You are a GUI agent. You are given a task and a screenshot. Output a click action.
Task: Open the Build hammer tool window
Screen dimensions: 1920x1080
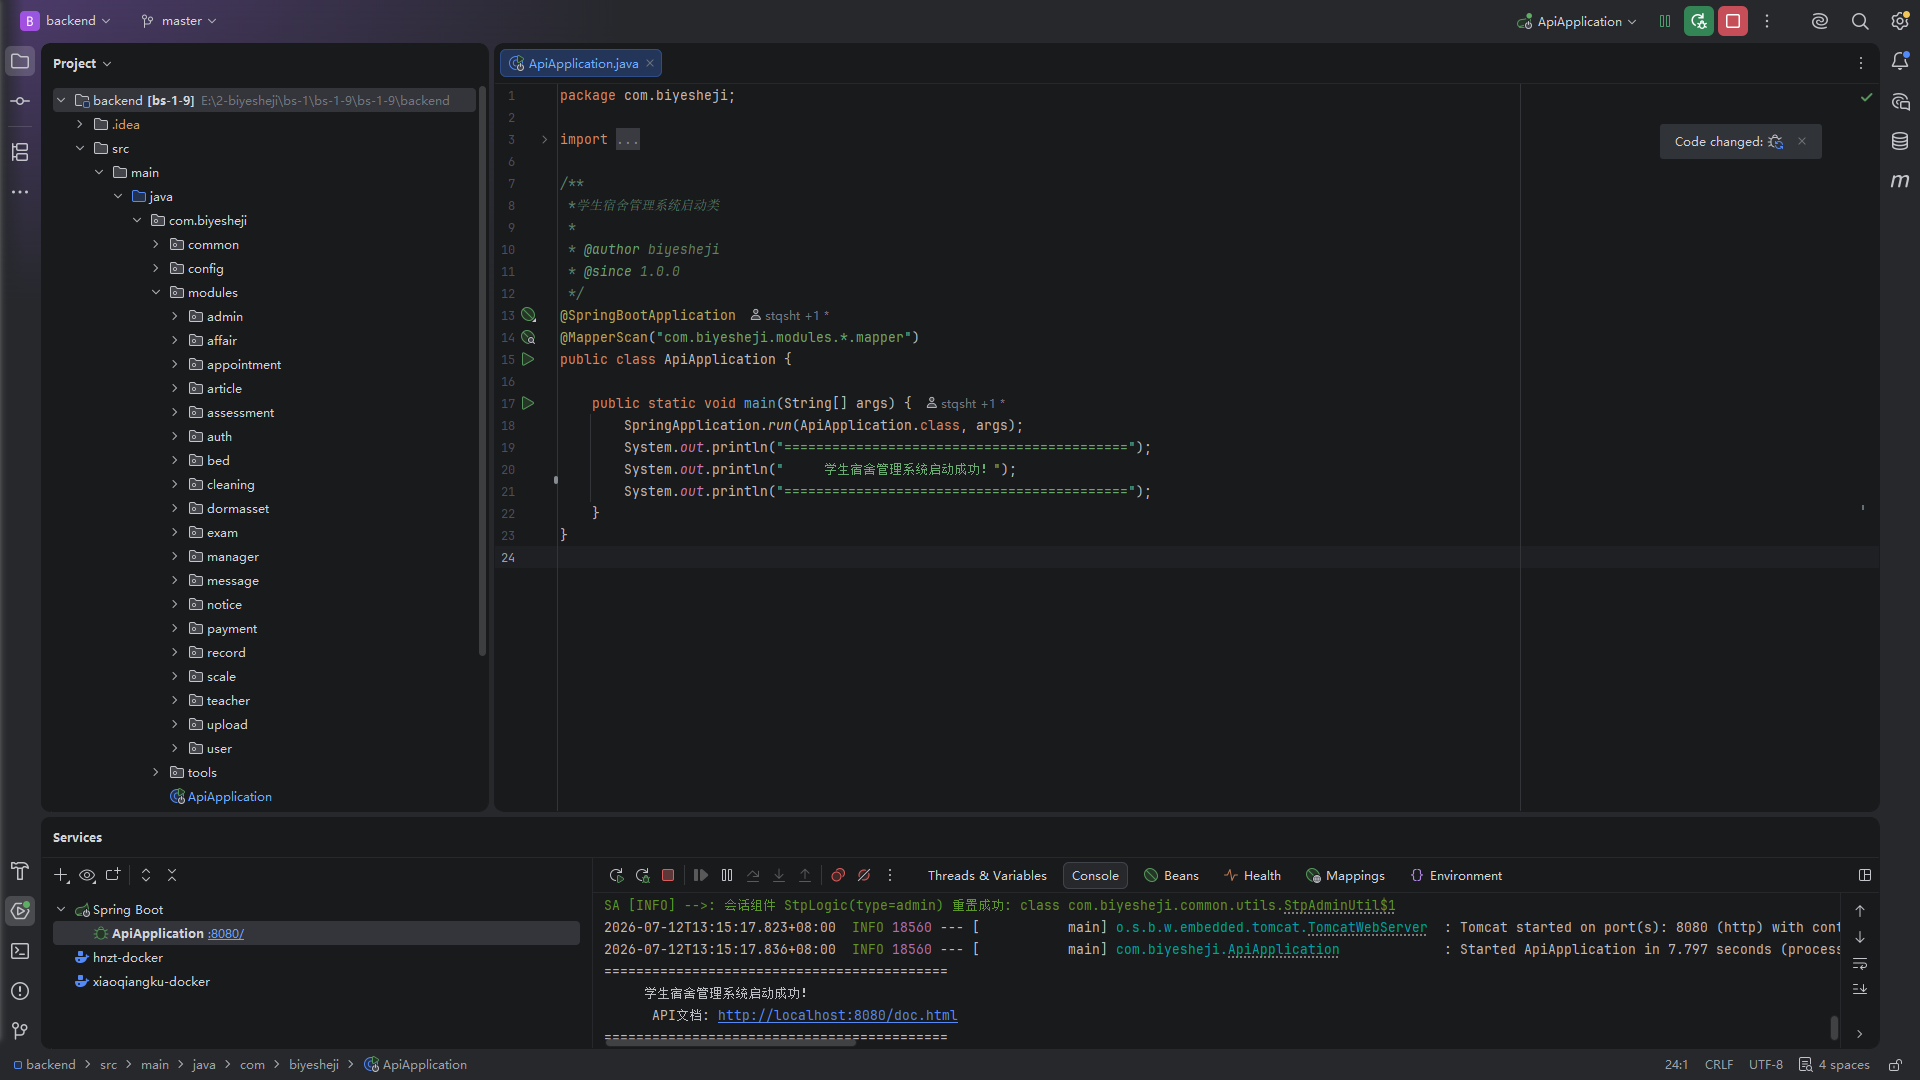(x=20, y=871)
